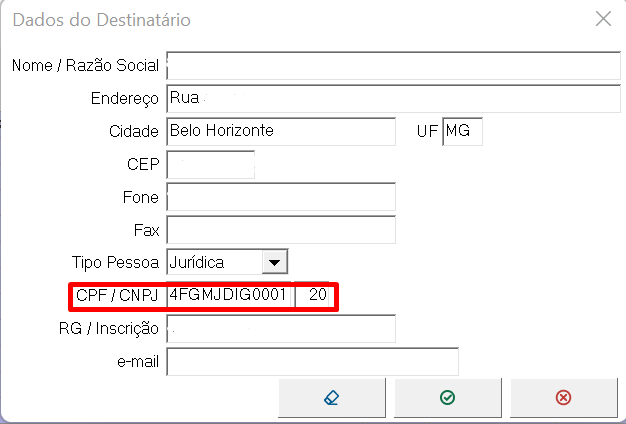The image size is (626, 424).
Task: Click the Nome / Razão Social field
Action: coord(394,66)
